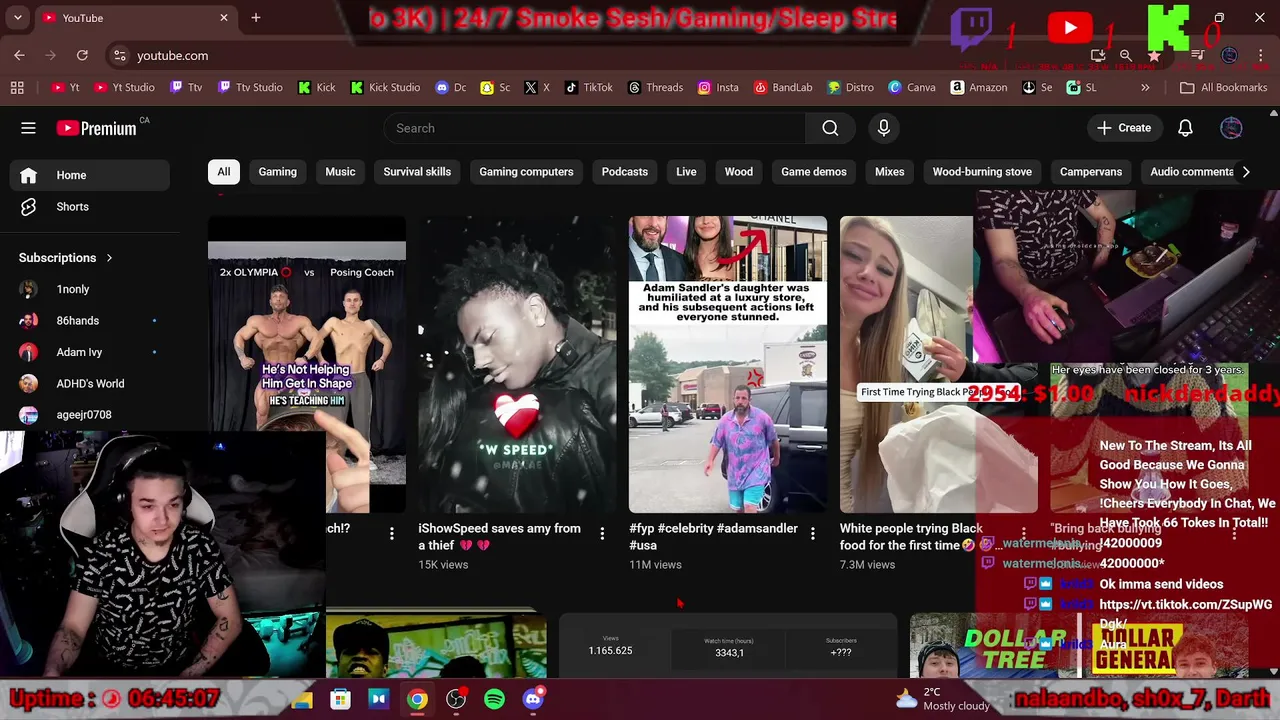Open the Adam Ivy subscription channel
The image size is (1280, 720).
[90, 352]
